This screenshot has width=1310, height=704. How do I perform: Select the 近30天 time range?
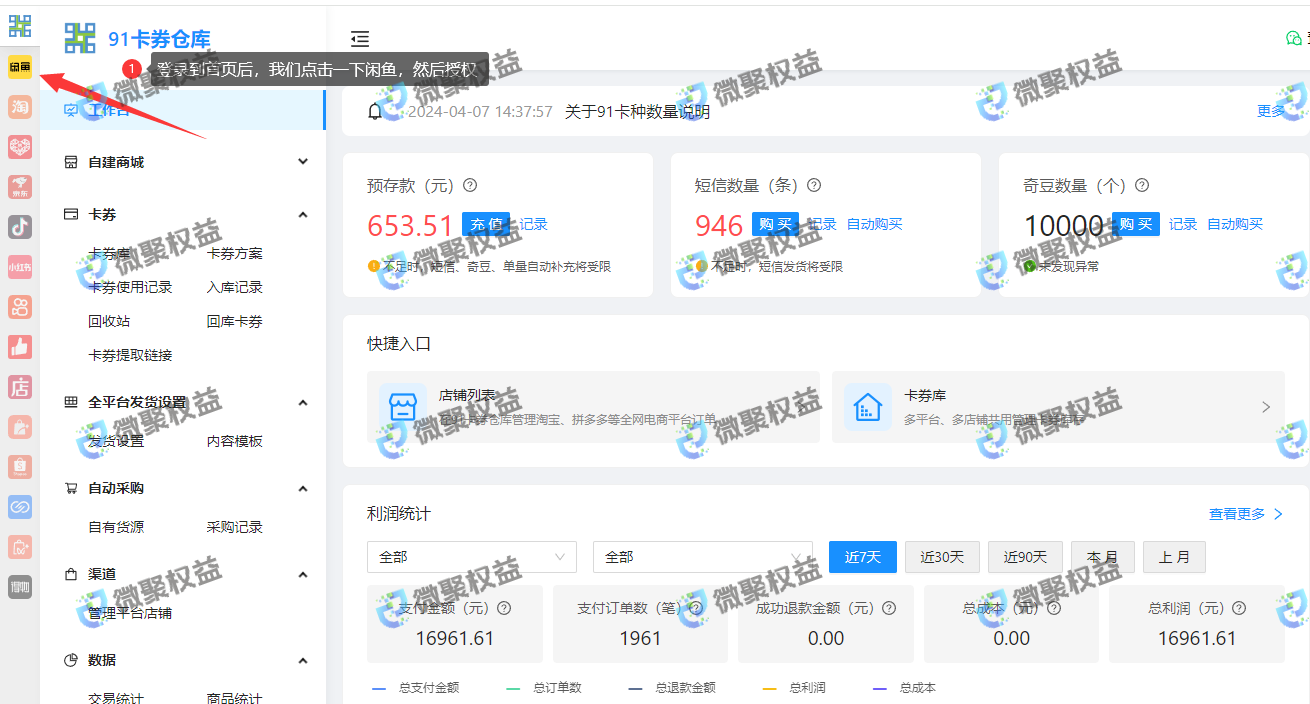pos(943,557)
